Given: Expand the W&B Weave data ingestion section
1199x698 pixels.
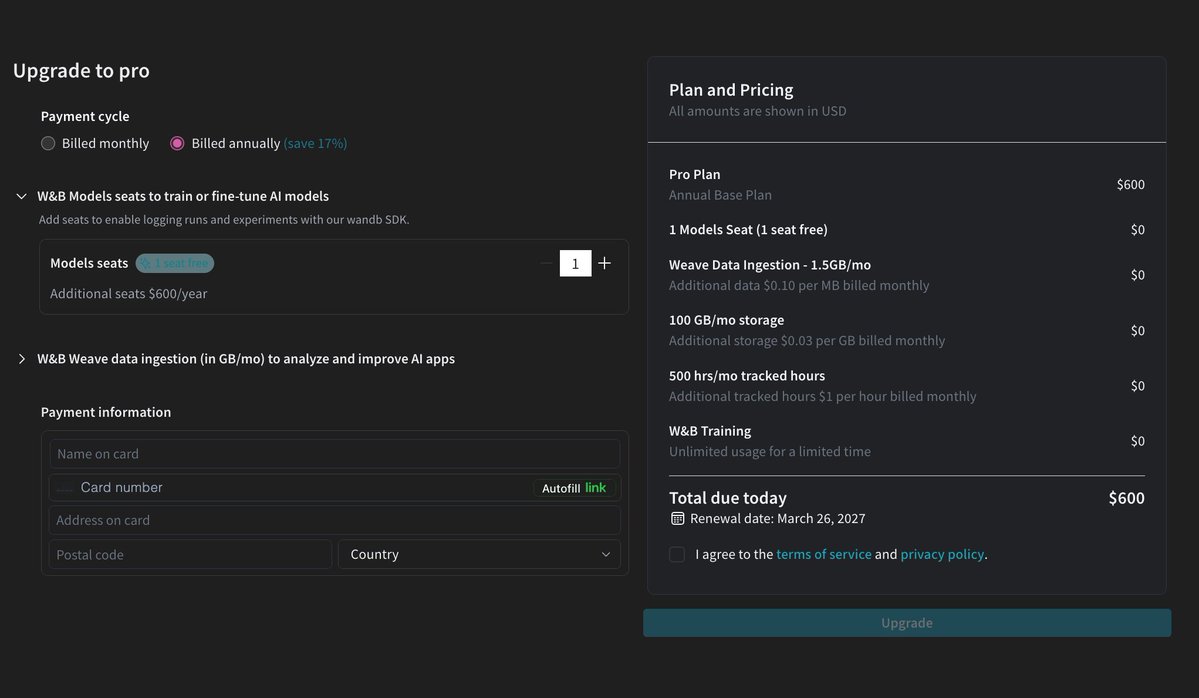Looking at the screenshot, I should (21, 359).
